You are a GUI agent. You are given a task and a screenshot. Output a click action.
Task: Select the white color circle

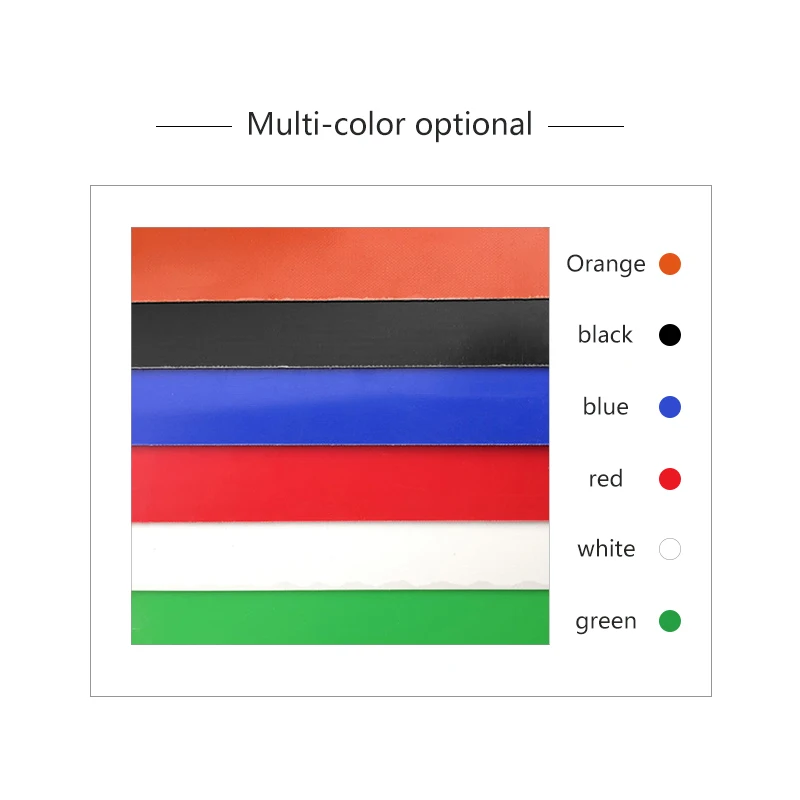tap(670, 549)
